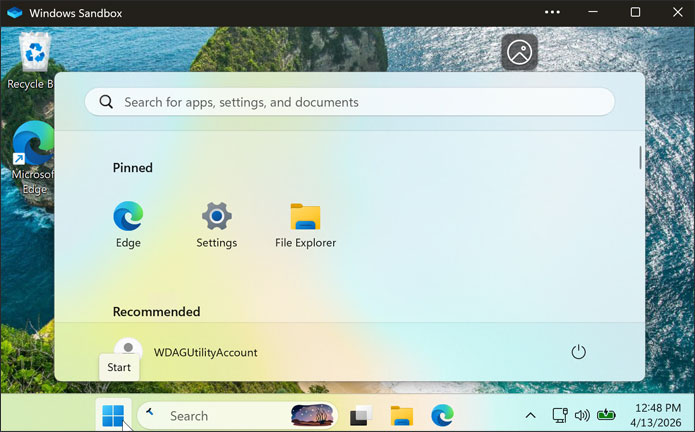Launch Microsoft Edge from the taskbar
Viewport: 695px width, 432px height.
[442, 416]
